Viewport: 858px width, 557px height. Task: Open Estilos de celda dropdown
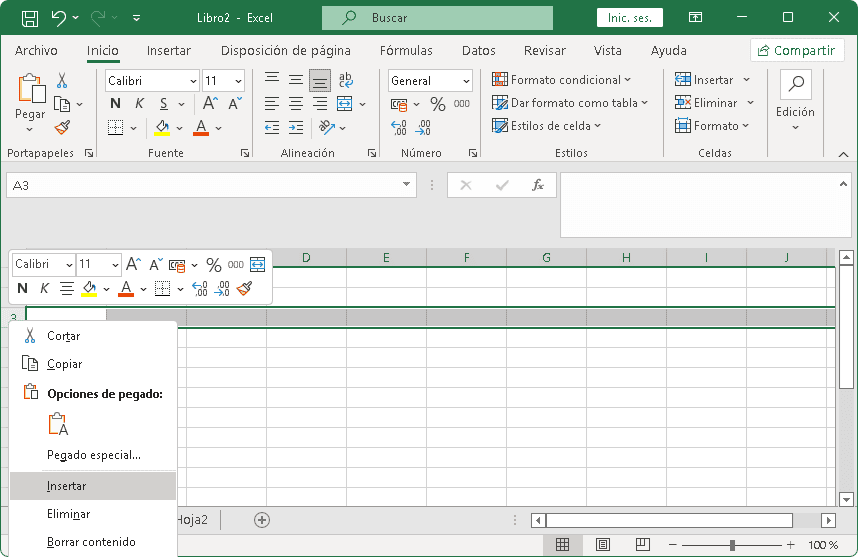pos(546,126)
